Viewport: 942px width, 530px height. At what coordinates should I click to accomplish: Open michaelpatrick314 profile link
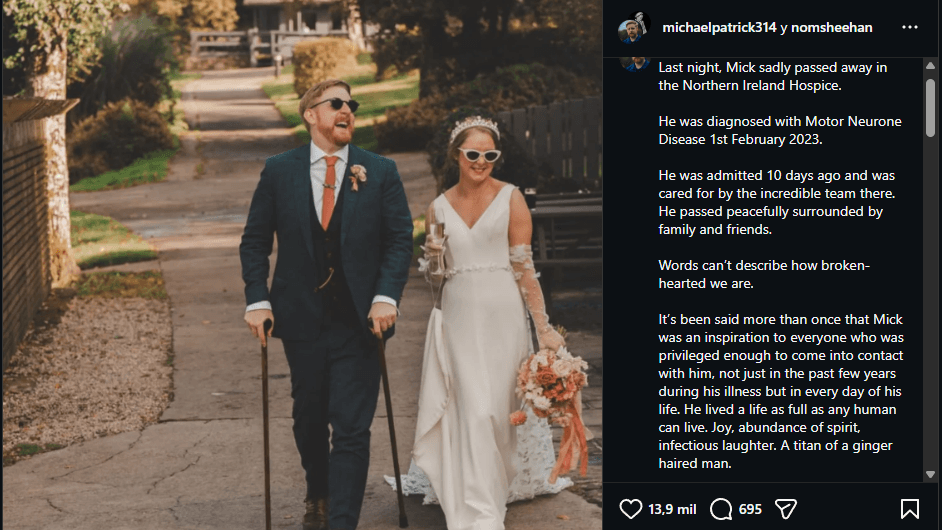tap(719, 27)
